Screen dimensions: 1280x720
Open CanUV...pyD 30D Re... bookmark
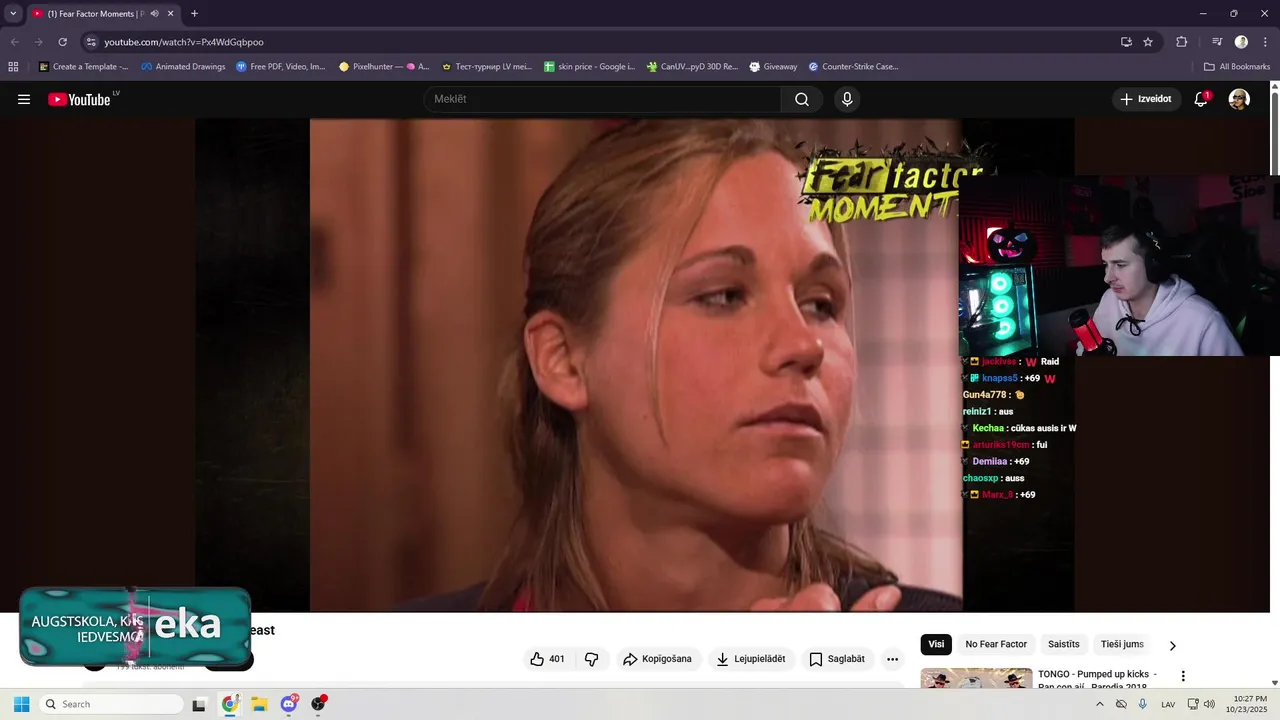pos(692,67)
